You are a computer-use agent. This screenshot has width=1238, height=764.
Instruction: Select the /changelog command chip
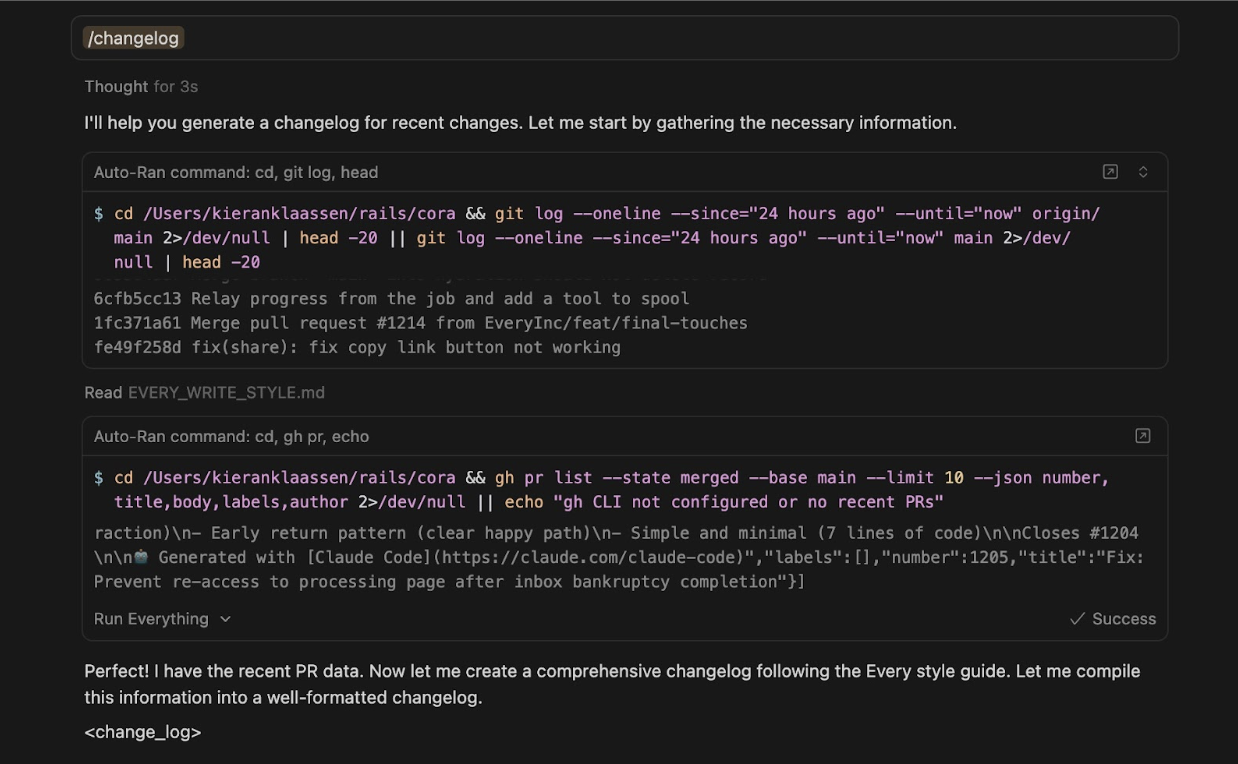pyautogui.click(x=133, y=37)
